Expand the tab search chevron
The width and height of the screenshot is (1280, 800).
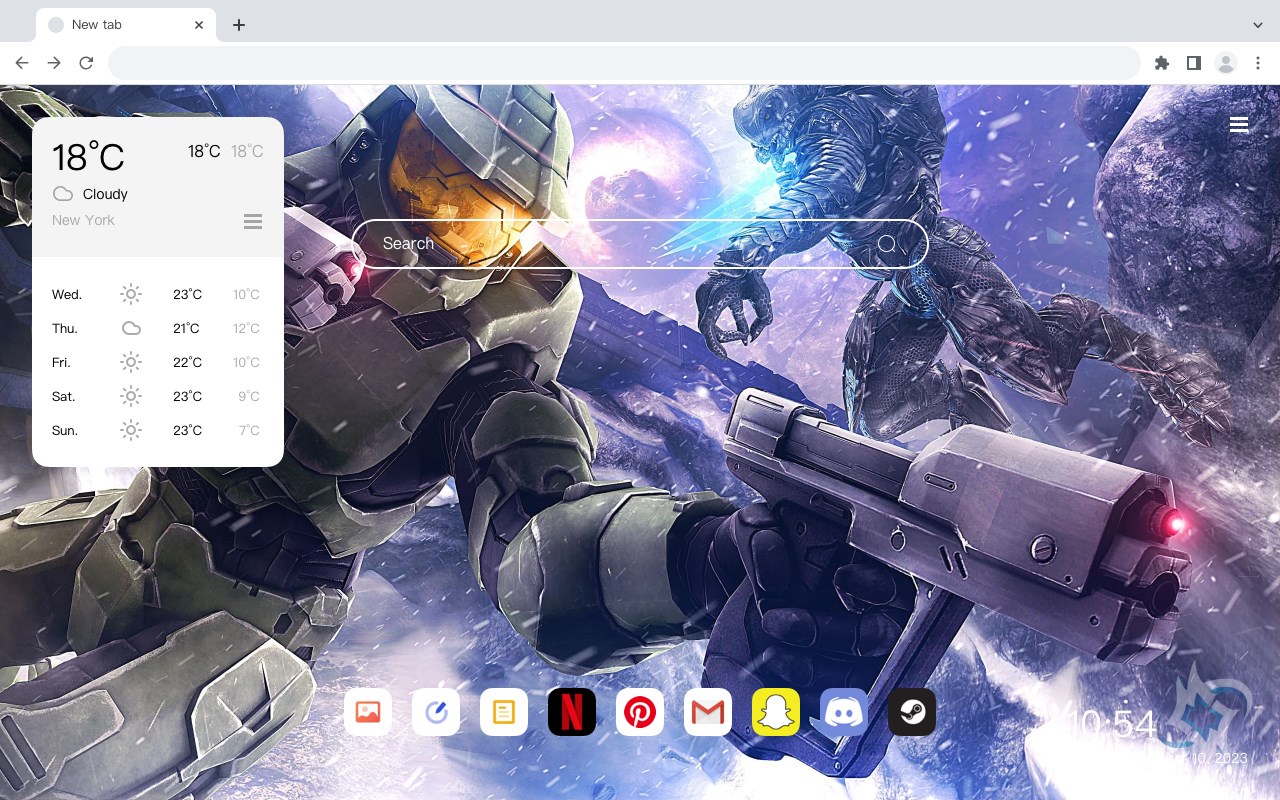point(1258,25)
